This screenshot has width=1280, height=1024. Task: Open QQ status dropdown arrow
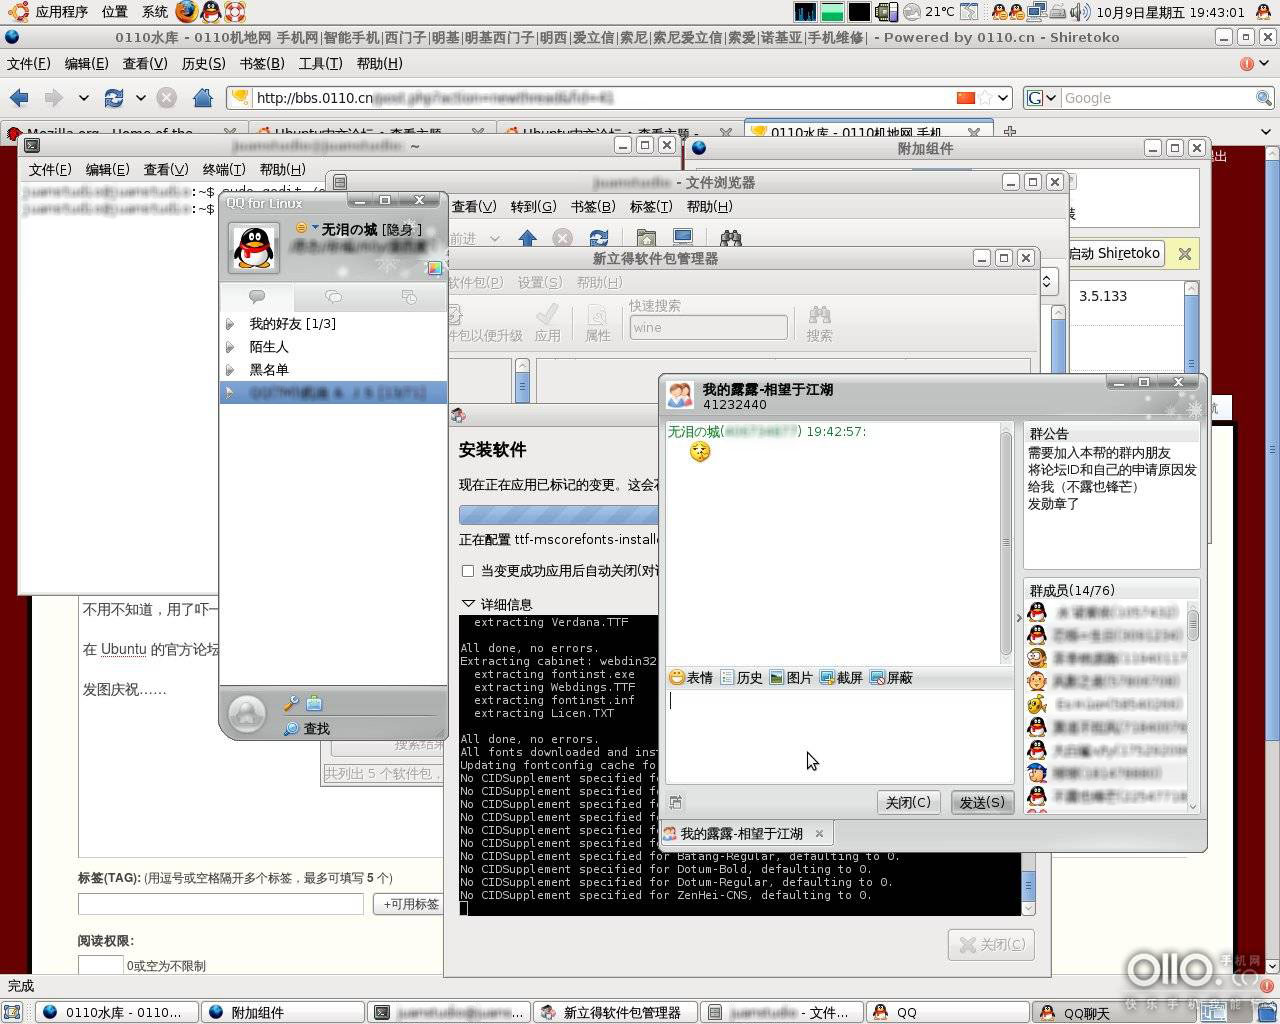tap(315, 228)
